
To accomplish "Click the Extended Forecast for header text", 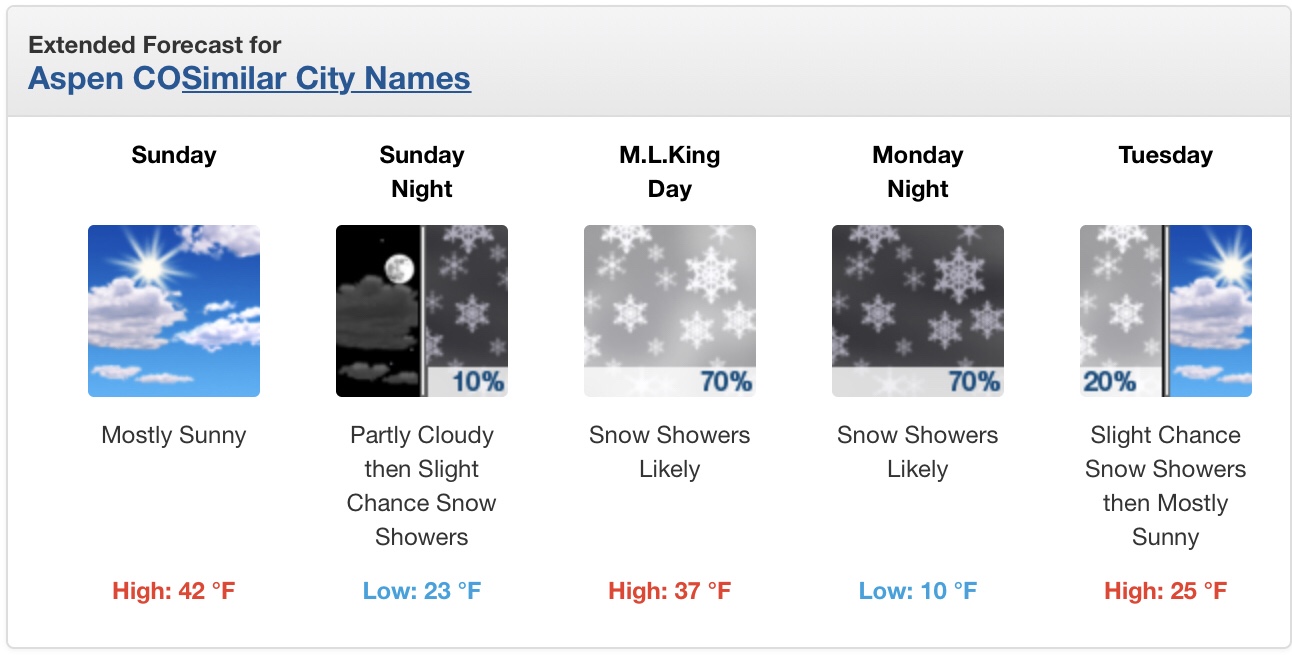I will [155, 45].
